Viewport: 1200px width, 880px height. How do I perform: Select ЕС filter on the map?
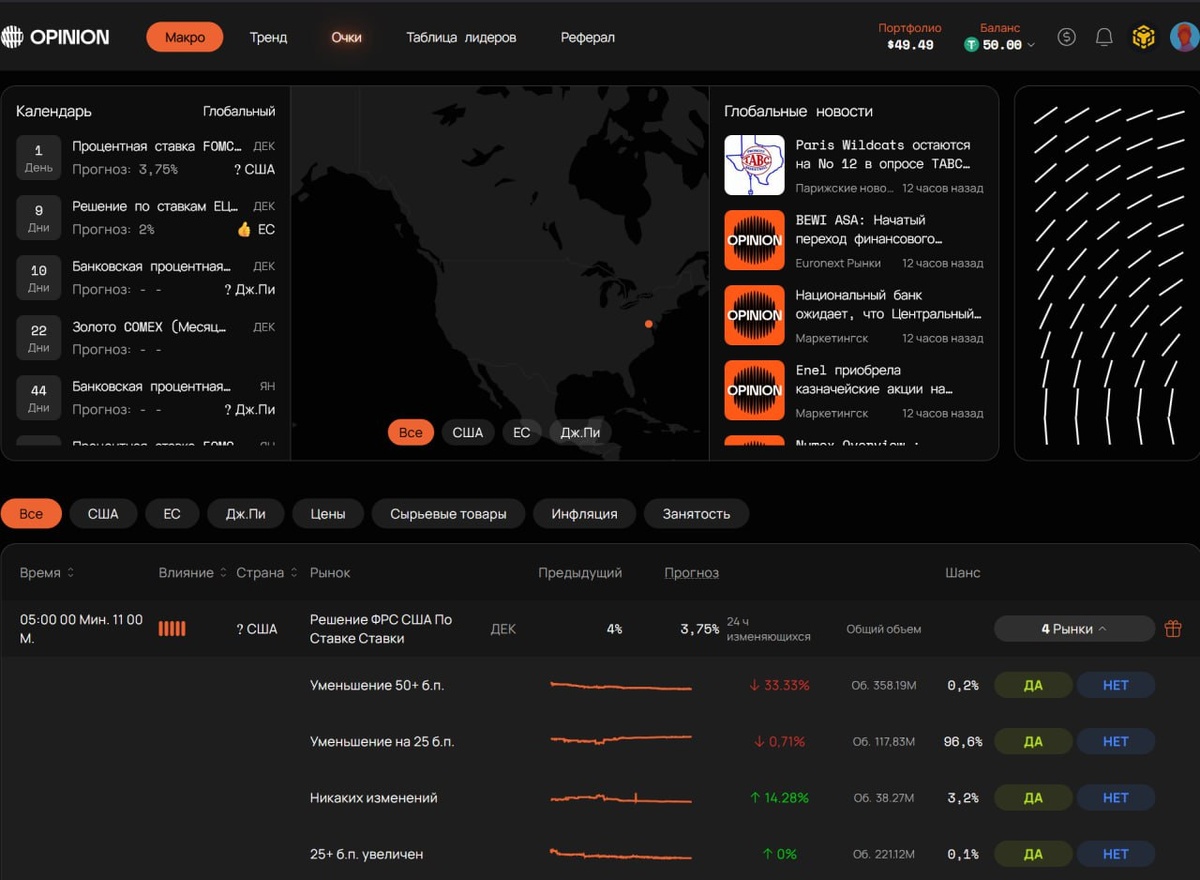[522, 433]
